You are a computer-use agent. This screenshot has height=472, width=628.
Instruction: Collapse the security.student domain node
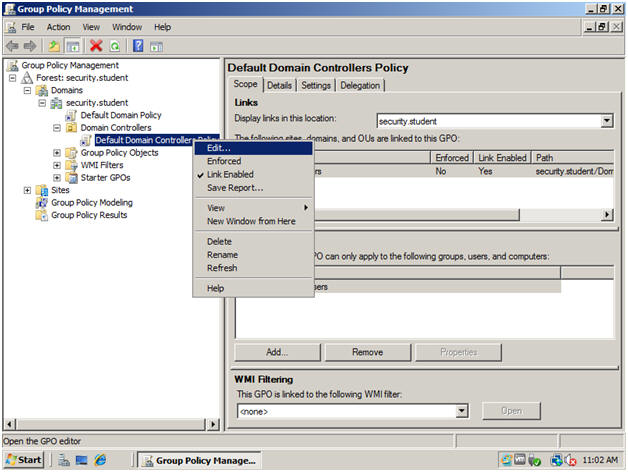42,103
